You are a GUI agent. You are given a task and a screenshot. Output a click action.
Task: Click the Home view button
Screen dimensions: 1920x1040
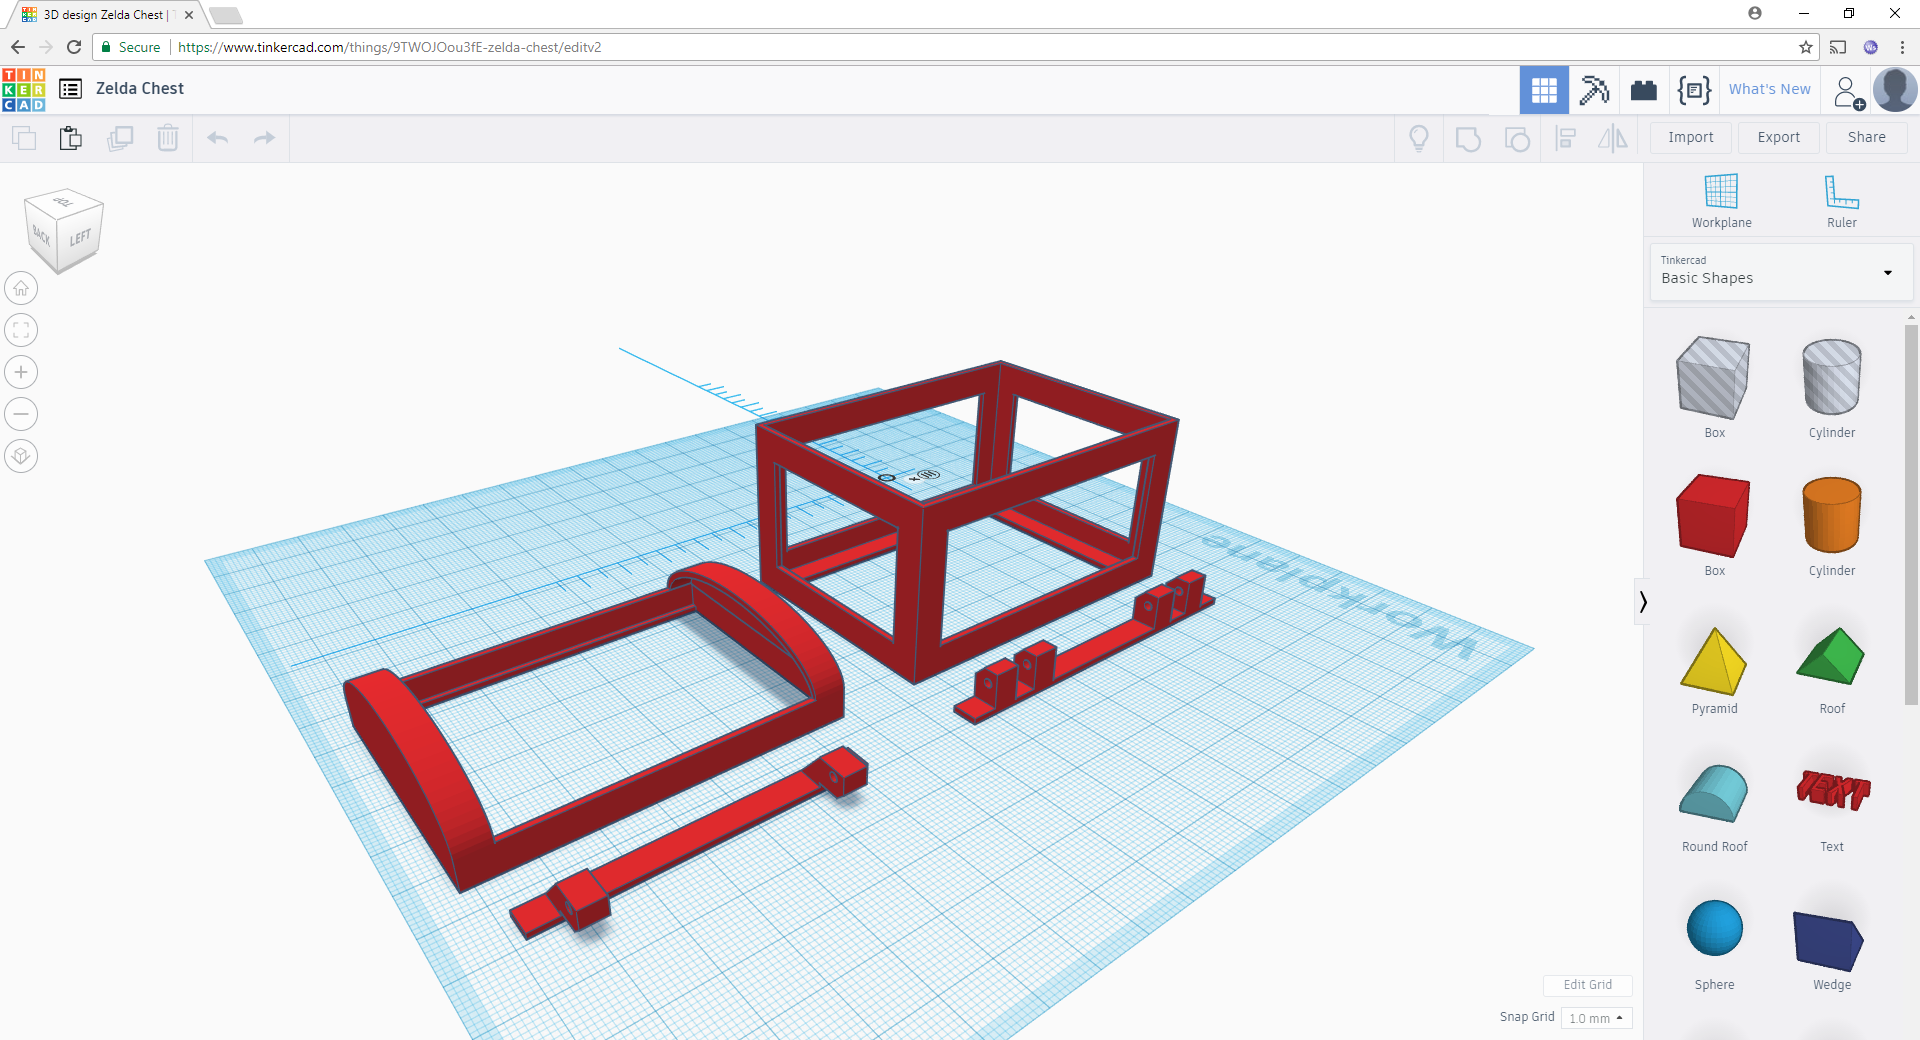point(21,288)
